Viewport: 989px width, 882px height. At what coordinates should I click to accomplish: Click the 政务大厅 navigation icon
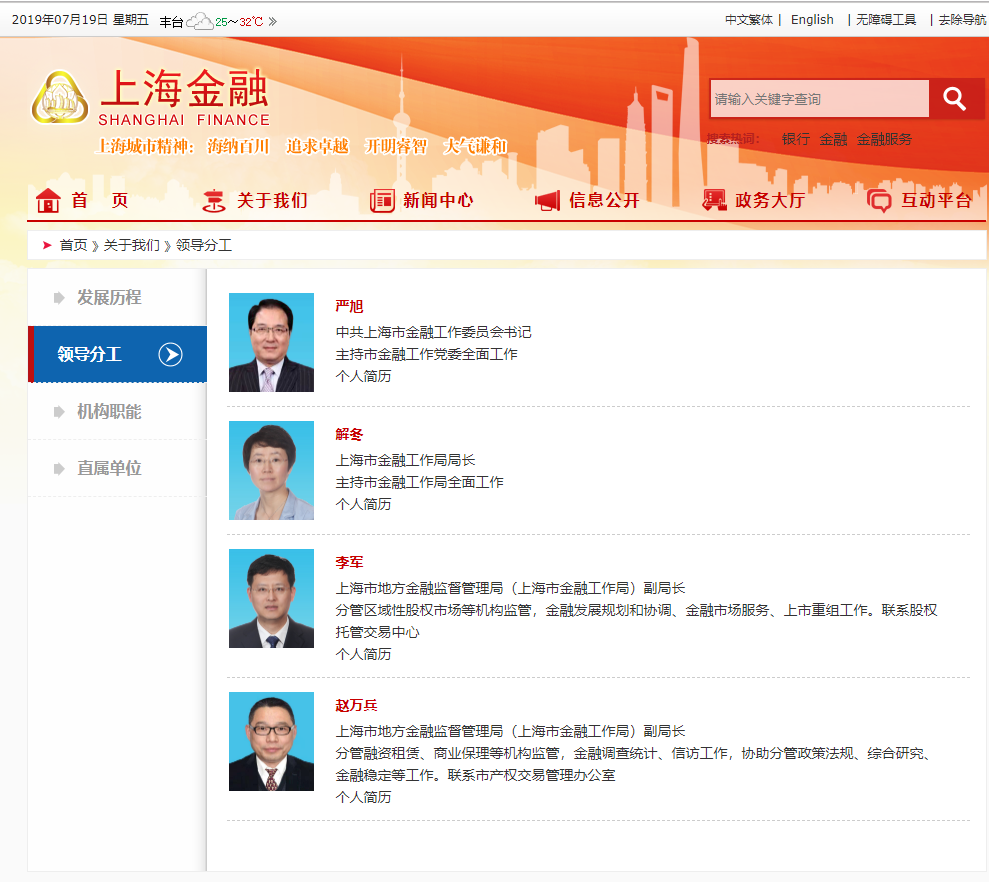pos(714,200)
